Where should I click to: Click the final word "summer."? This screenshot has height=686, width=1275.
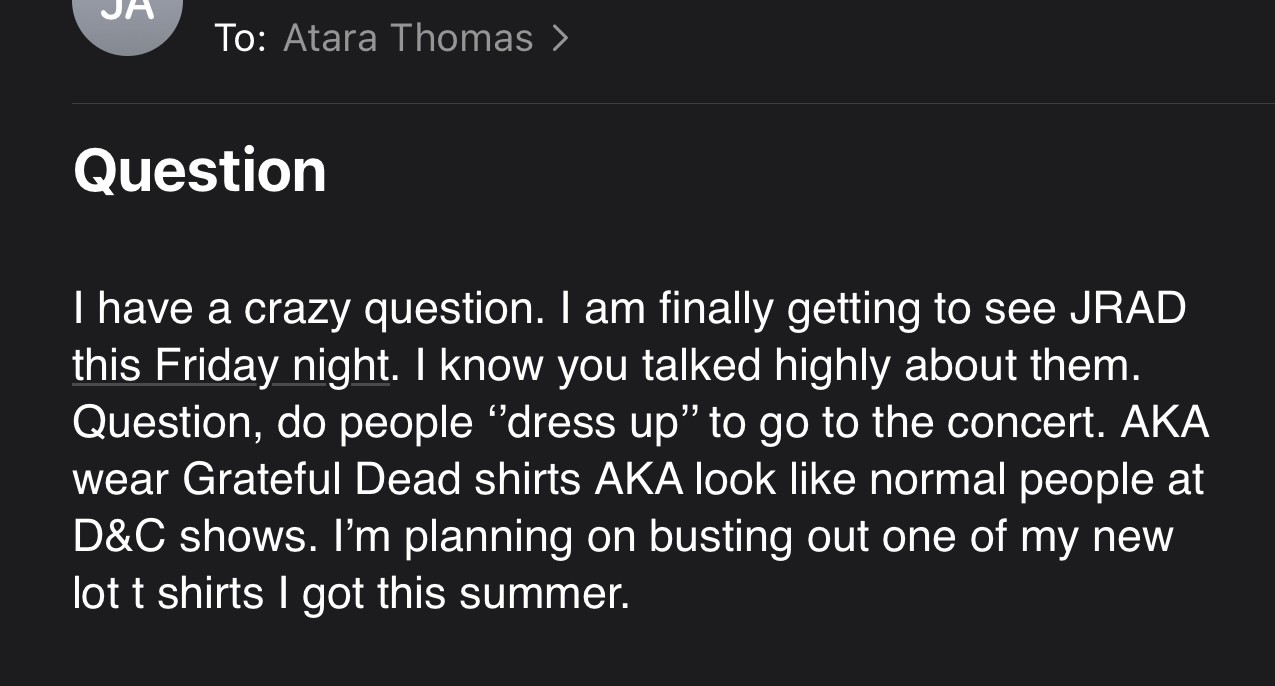pos(545,595)
